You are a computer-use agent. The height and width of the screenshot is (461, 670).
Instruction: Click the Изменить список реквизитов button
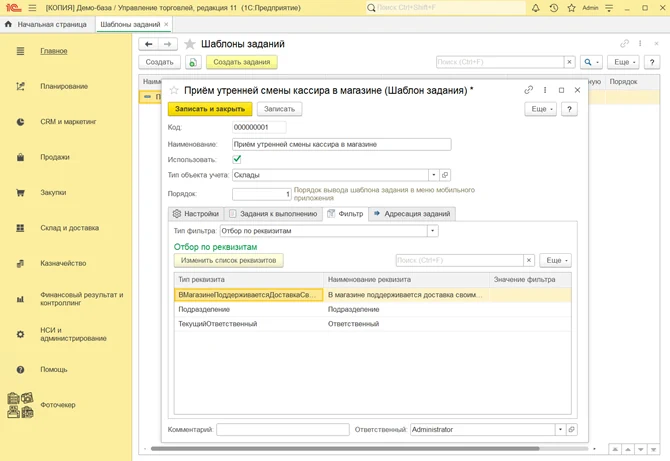coord(229,260)
